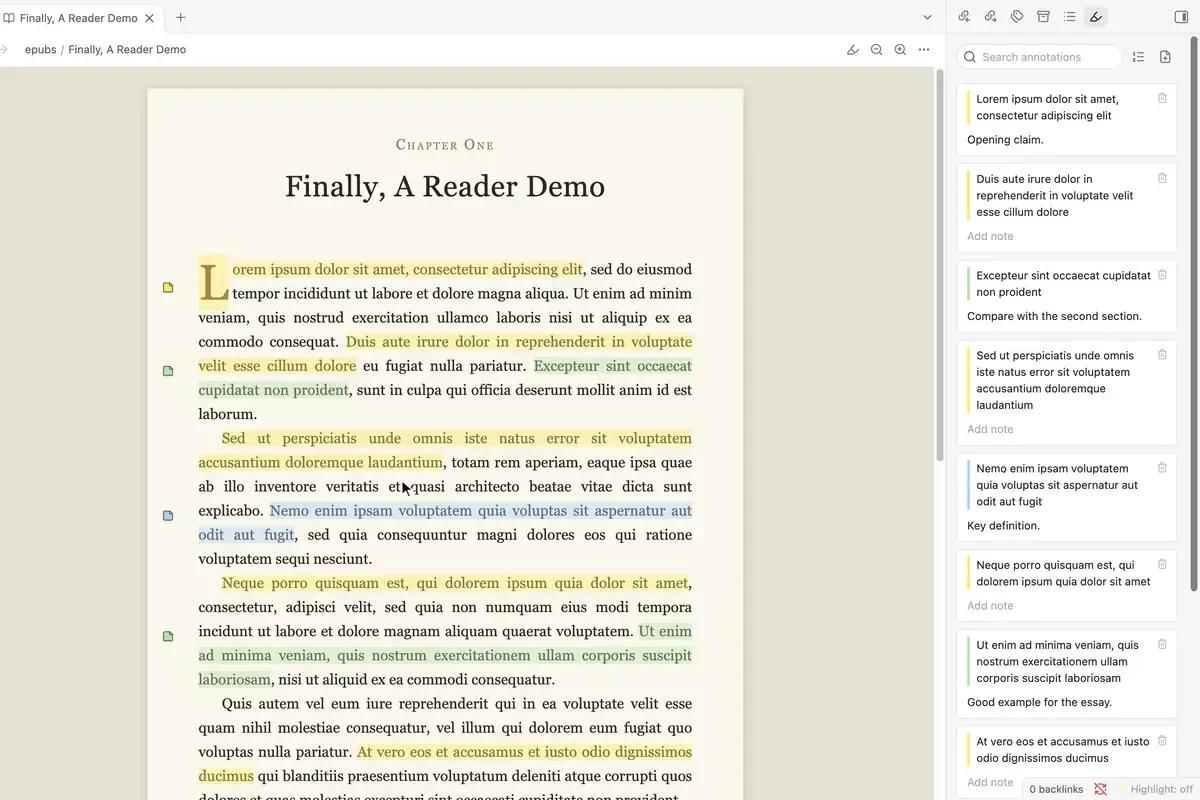The height and width of the screenshot is (800, 1200).
Task: Open the backlinks panel icon
Action: (964, 17)
